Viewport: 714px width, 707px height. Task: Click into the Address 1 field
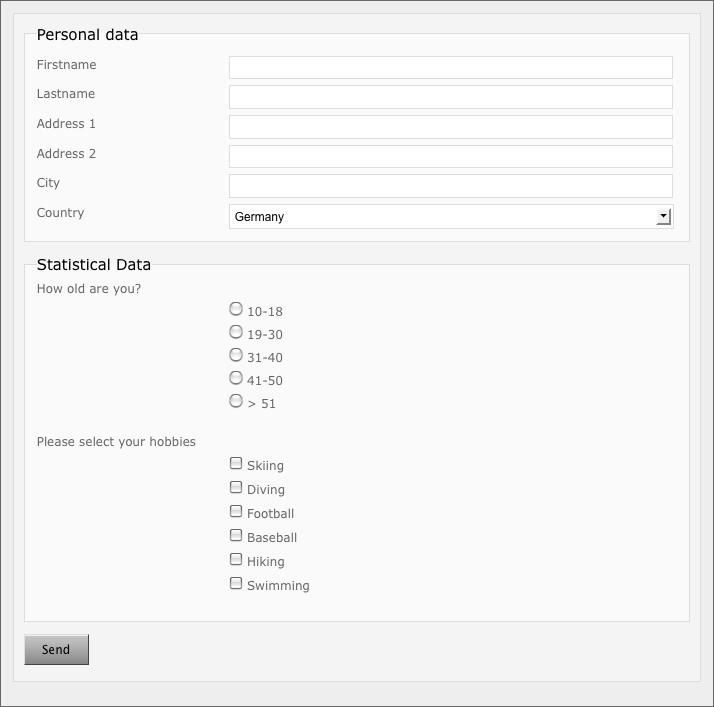(x=450, y=127)
